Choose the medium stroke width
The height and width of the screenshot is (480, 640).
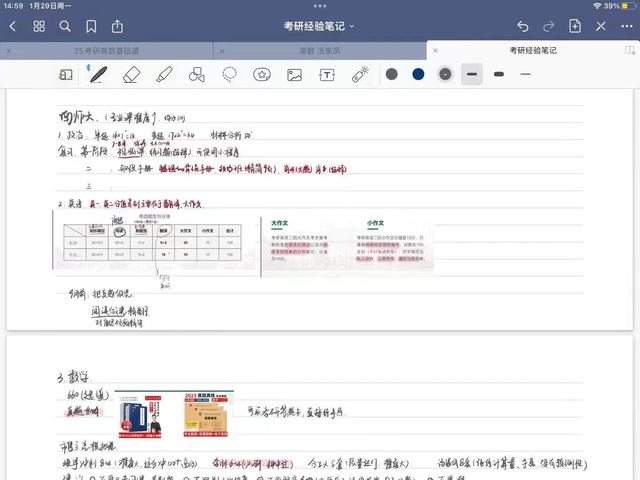tap(498, 74)
